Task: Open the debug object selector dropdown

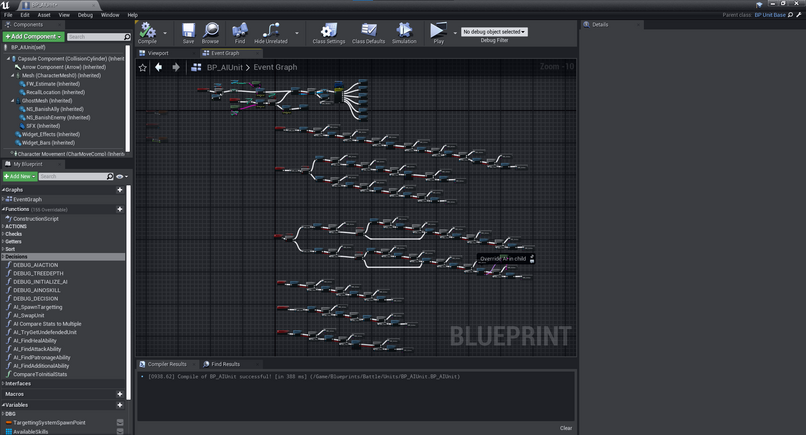Action: pos(494,32)
